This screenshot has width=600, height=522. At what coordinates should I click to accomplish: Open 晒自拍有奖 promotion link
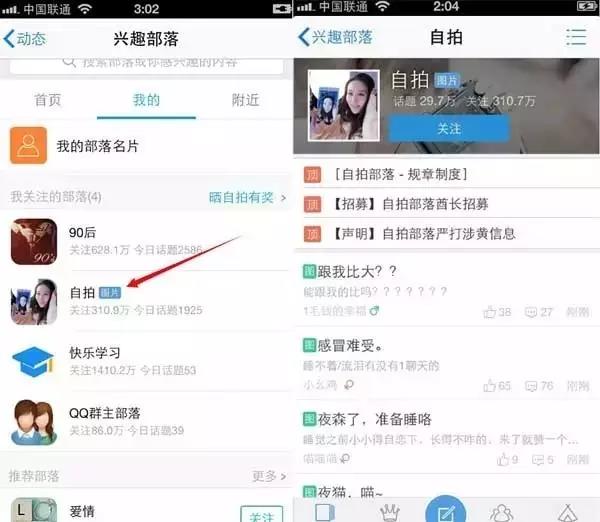(246, 197)
